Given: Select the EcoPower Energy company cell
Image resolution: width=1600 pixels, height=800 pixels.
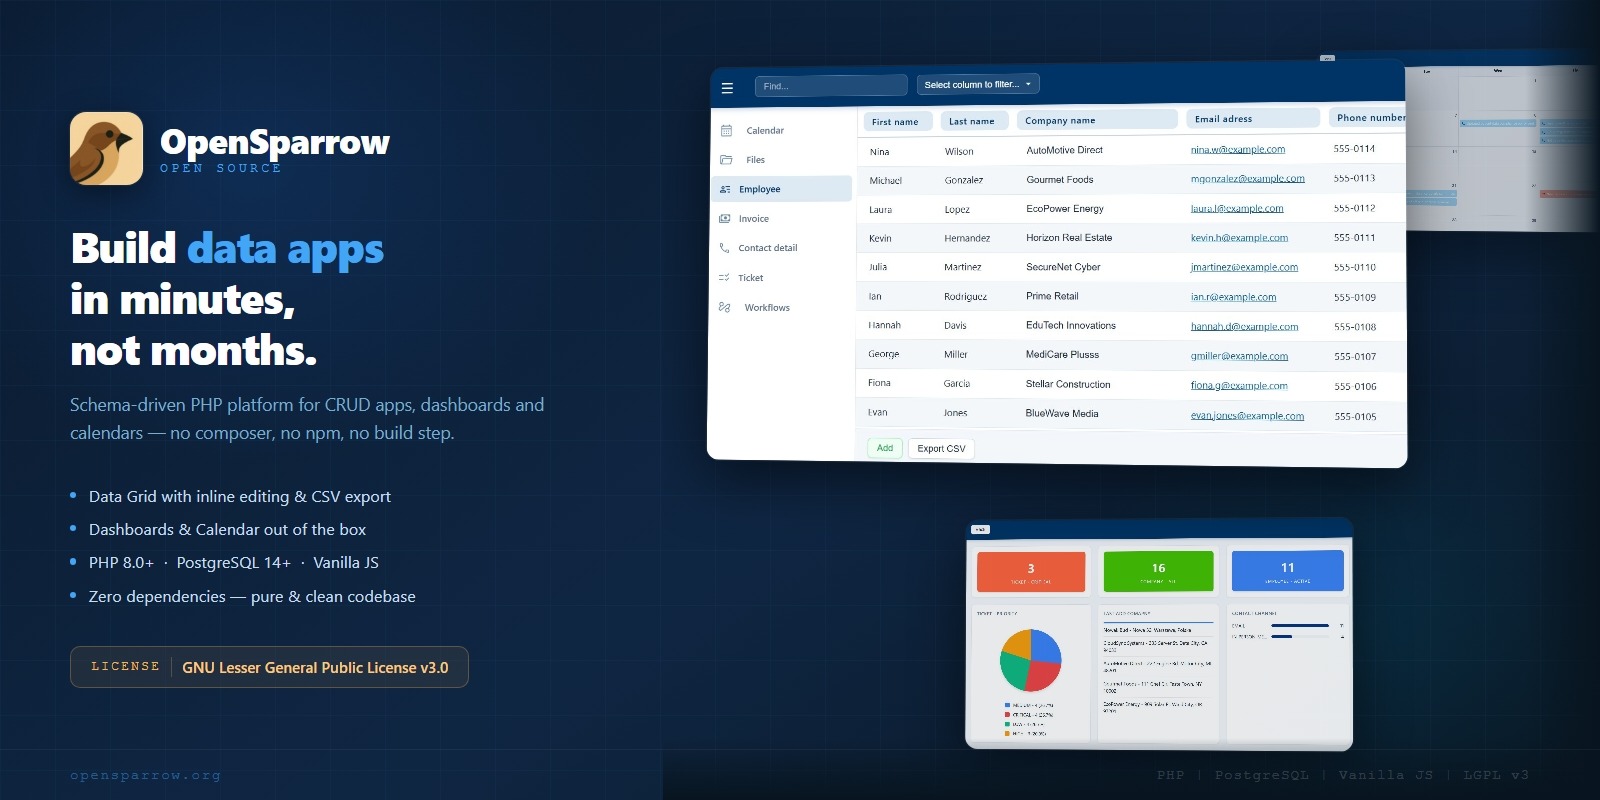Looking at the screenshot, I should [x=1065, y=209].
